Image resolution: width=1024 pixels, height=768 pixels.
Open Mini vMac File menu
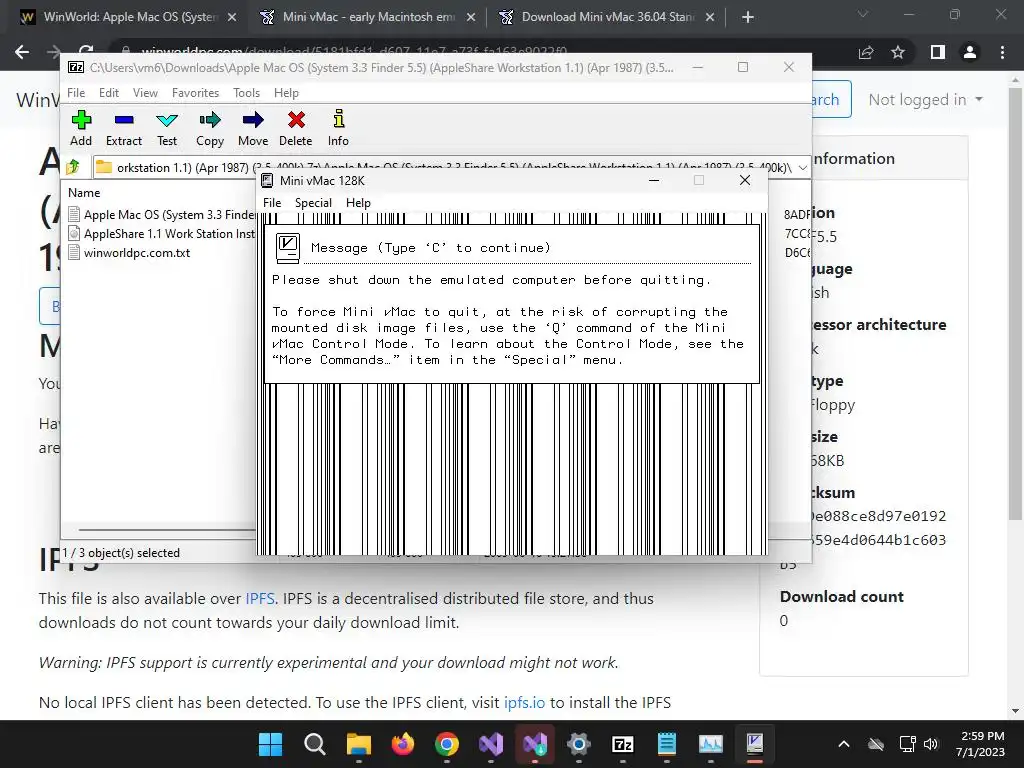[x=272, y=202]
